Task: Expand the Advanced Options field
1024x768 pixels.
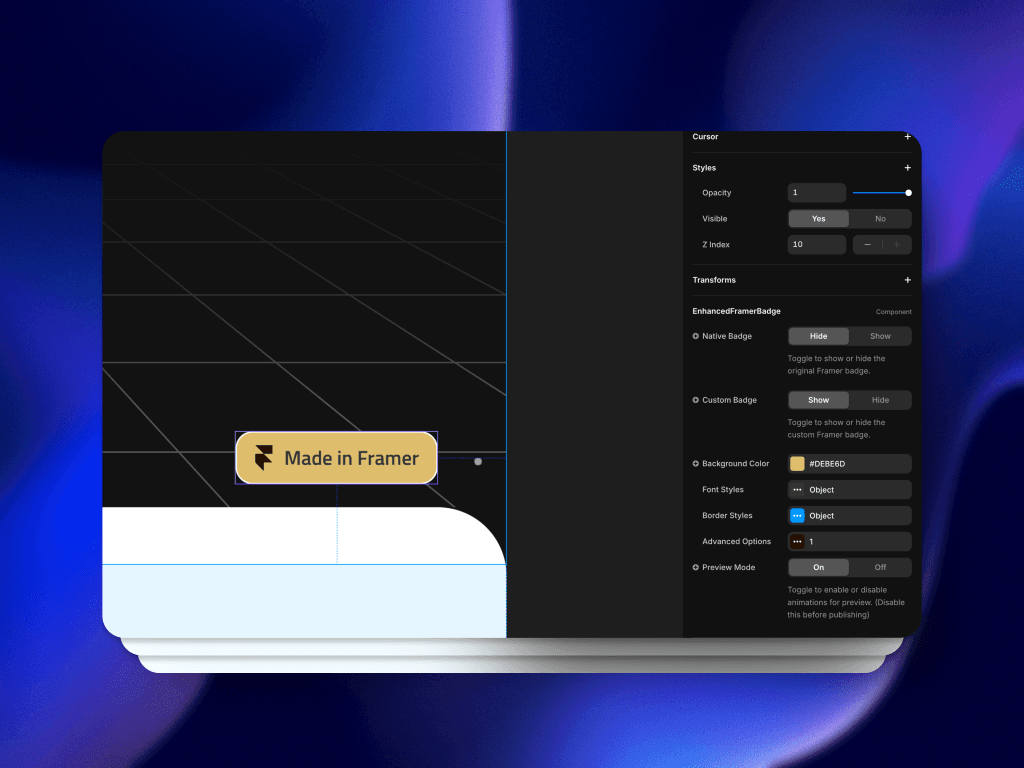Action: 849,541
